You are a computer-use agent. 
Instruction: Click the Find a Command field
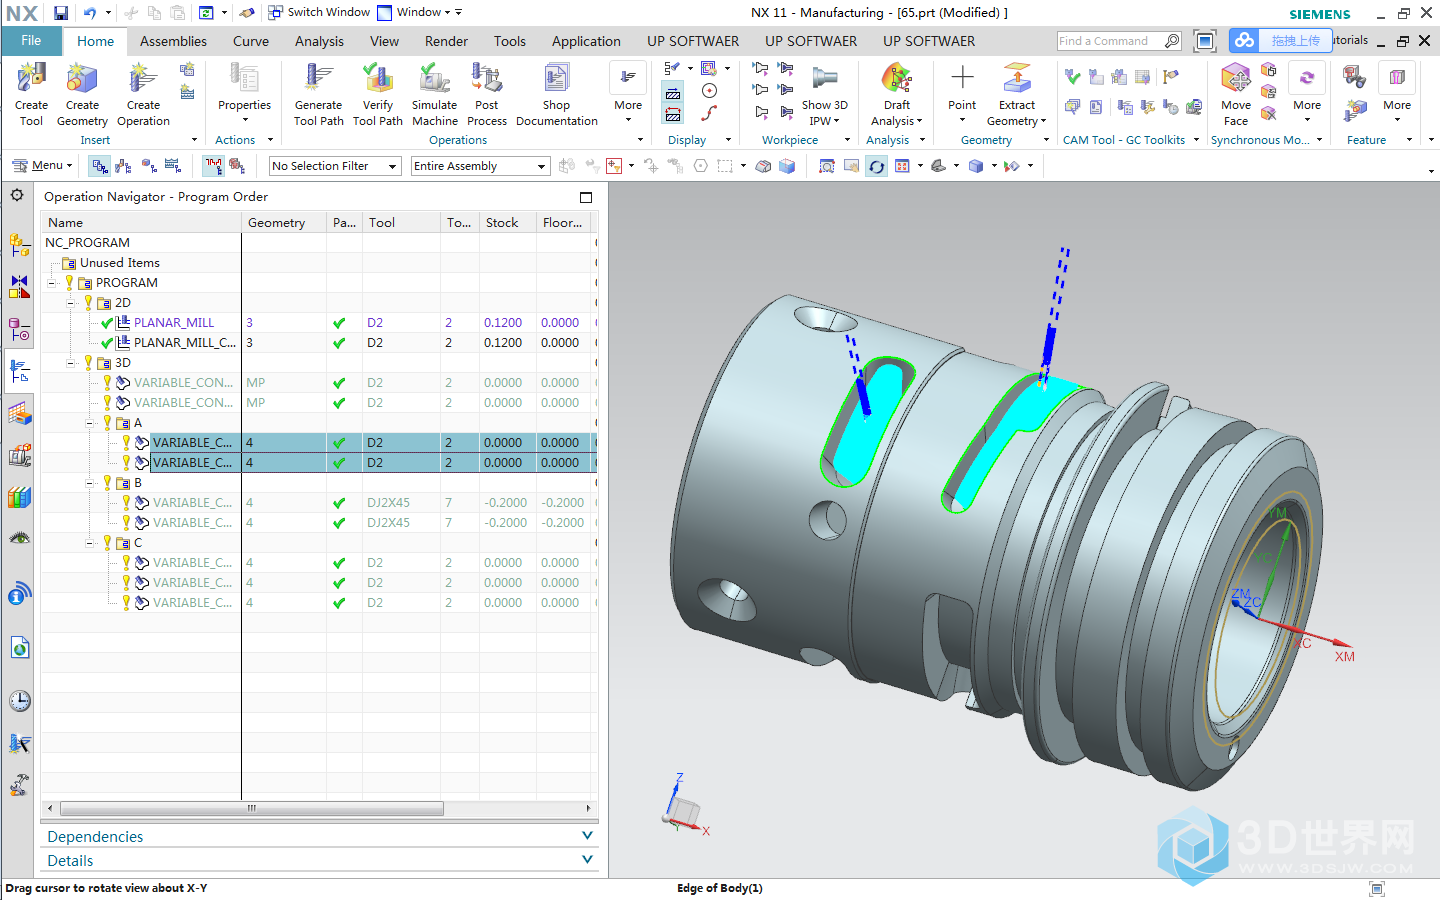point(1110,41)
